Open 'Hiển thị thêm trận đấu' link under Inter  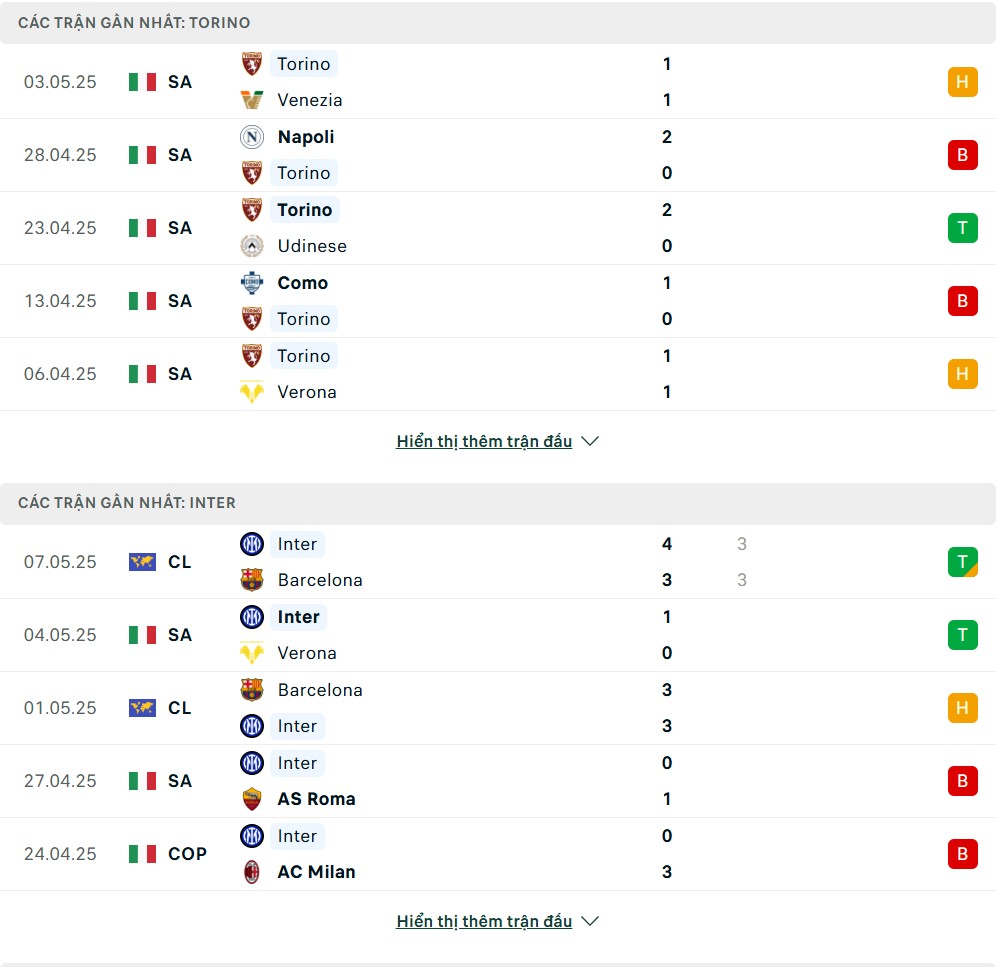point(484,921)
